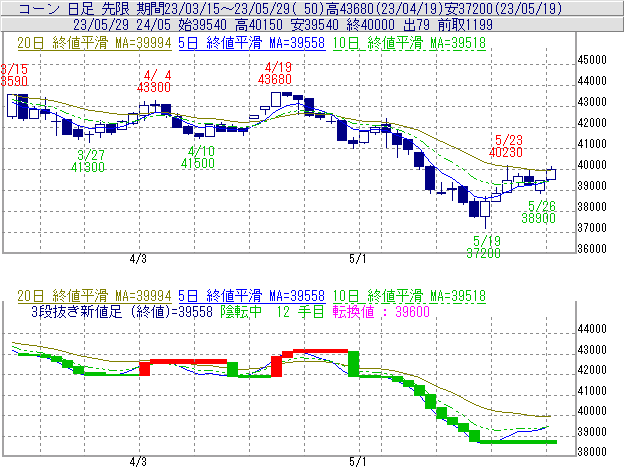Click the 5/1 date marker on lower chart
The width and height of the screenshot is (624, 475).
coord(359,463)
